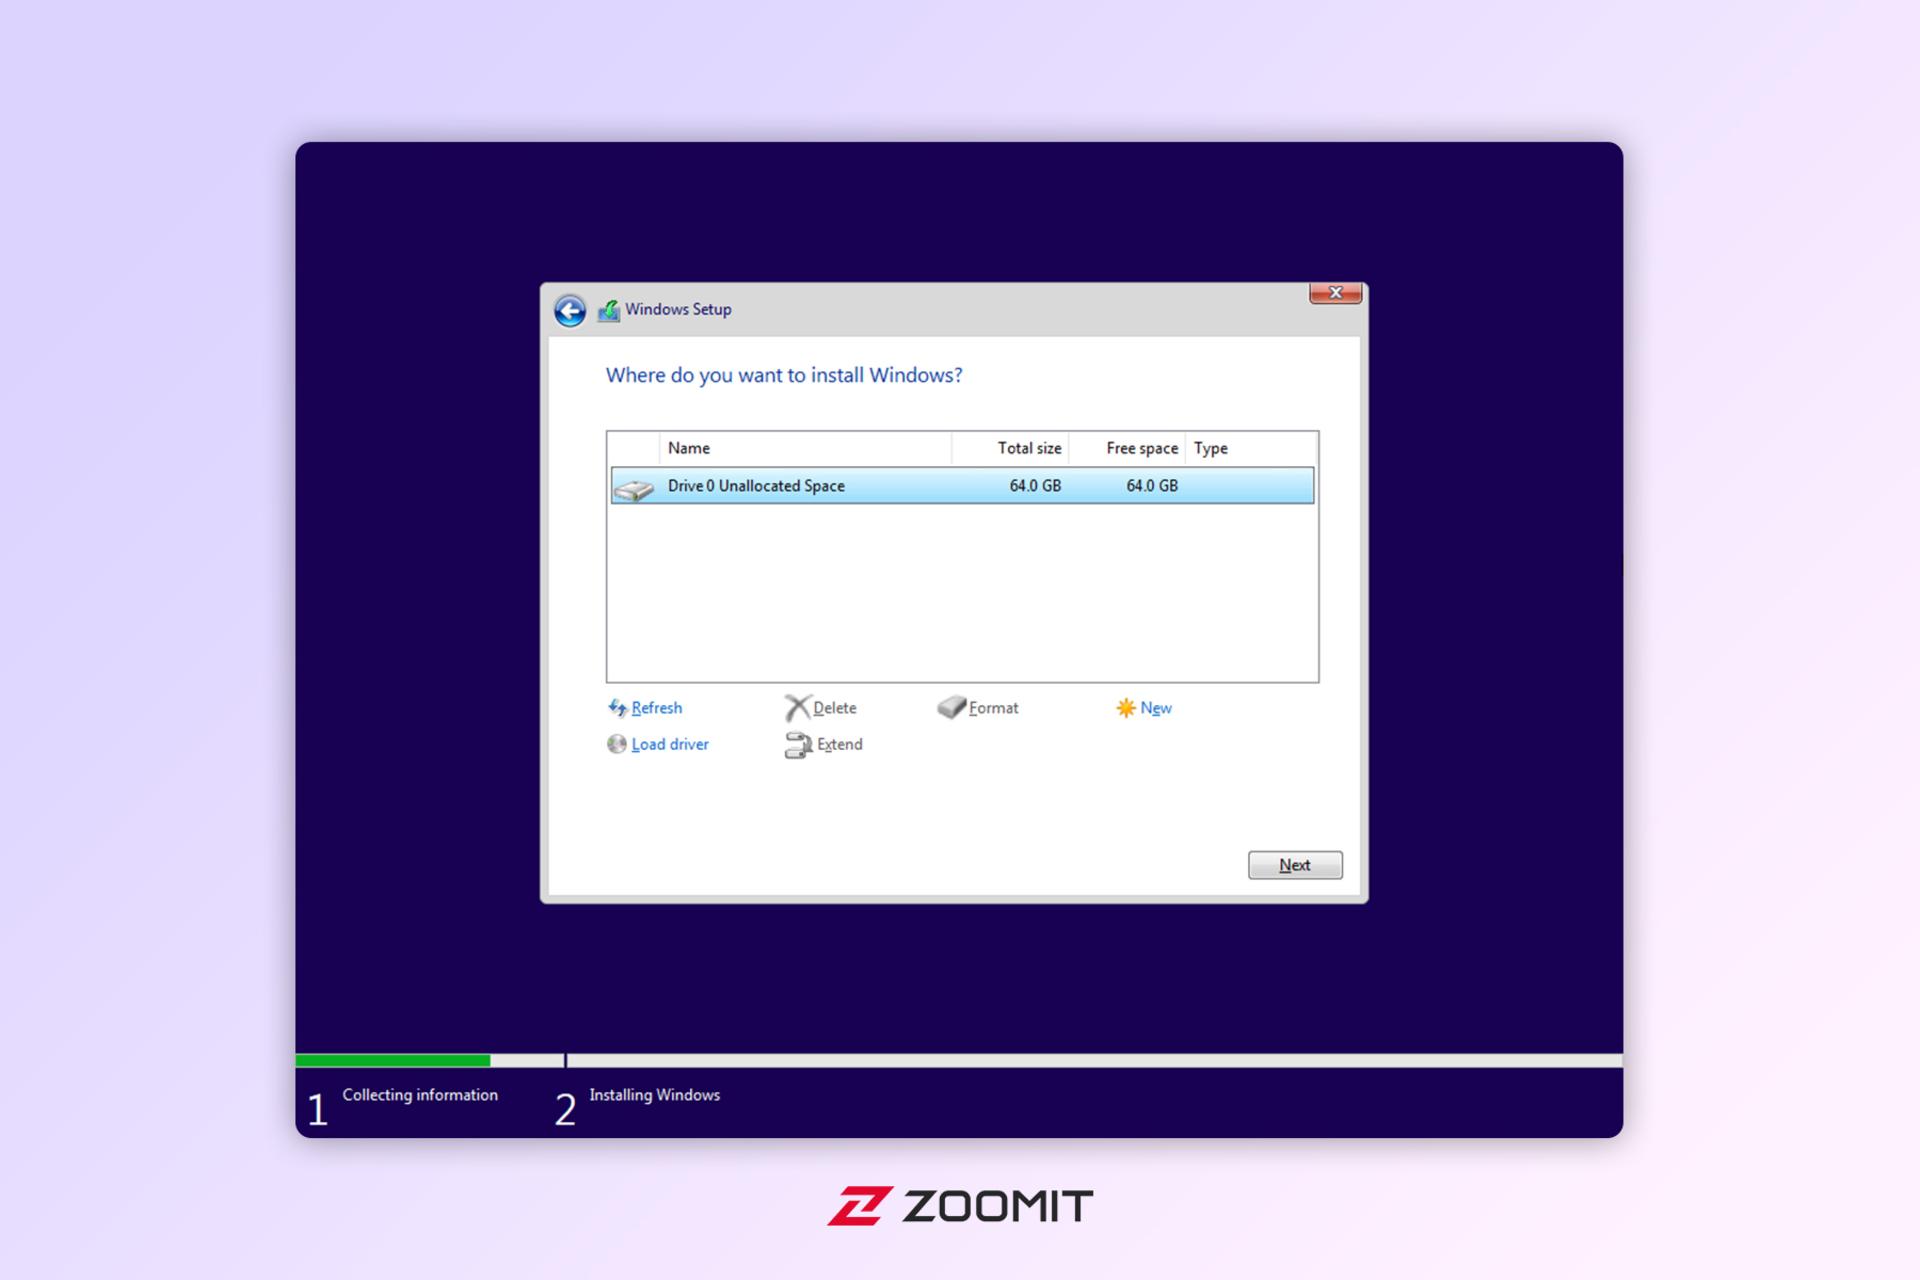Open the Refresh link
This screenshot has height=1280, width=1920.
point(657,708)
